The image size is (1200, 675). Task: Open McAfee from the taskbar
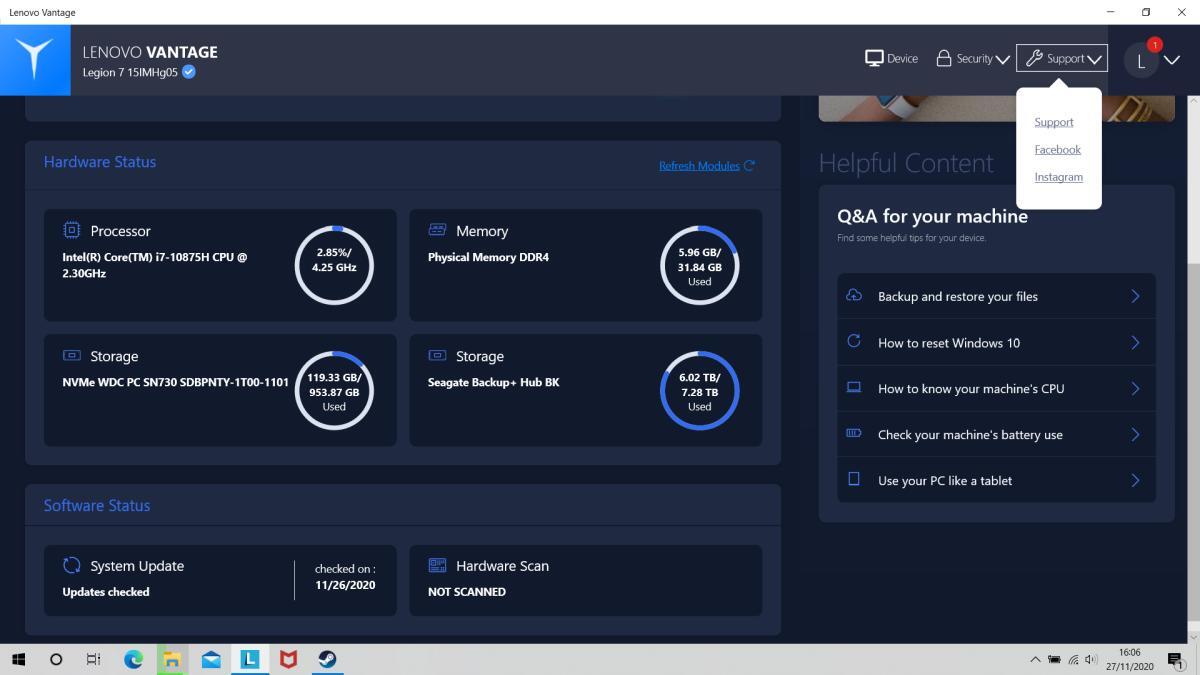[x=288, y=659]
